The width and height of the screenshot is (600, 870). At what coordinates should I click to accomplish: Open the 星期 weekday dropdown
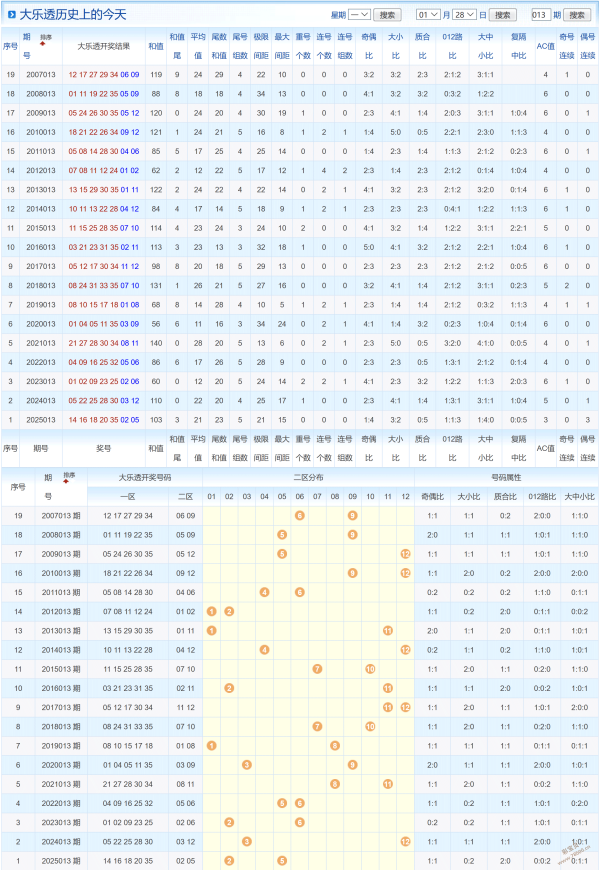click(360, 15)
